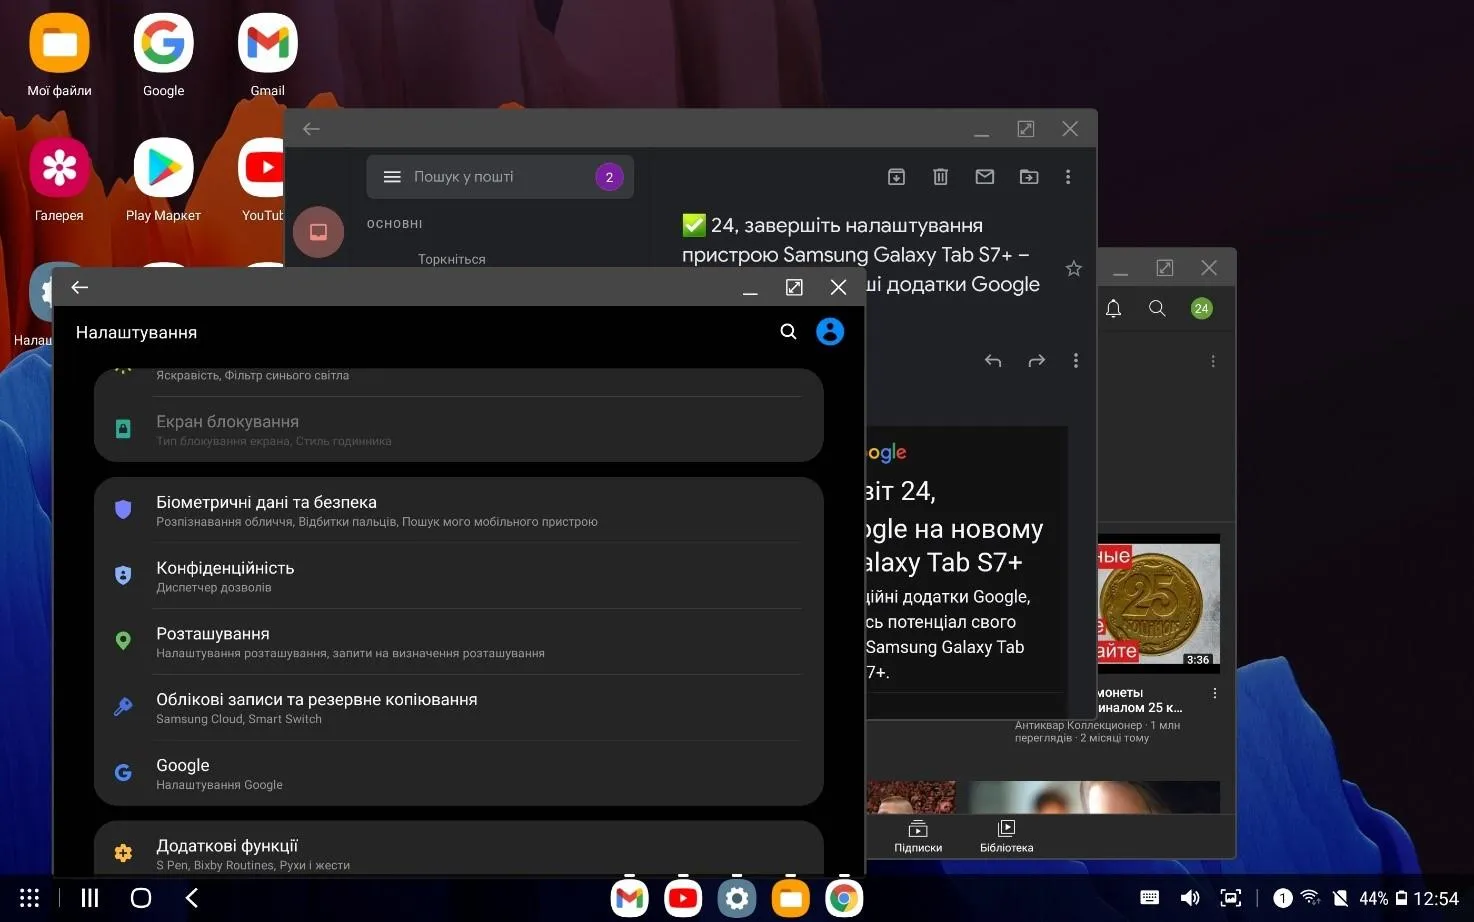Viewport: 1474px width, 922px height.
Task: Switch to YouTube from the taskbar
Action: tap(684, 898)
